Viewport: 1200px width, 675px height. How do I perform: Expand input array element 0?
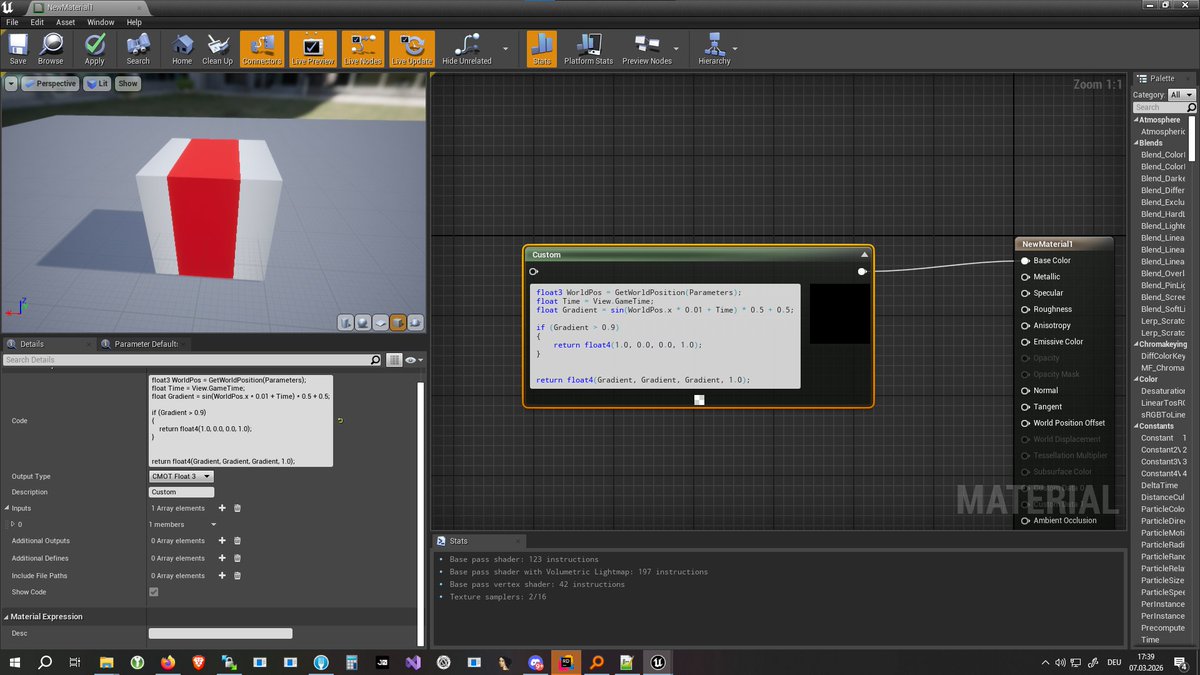pos(12,524)
